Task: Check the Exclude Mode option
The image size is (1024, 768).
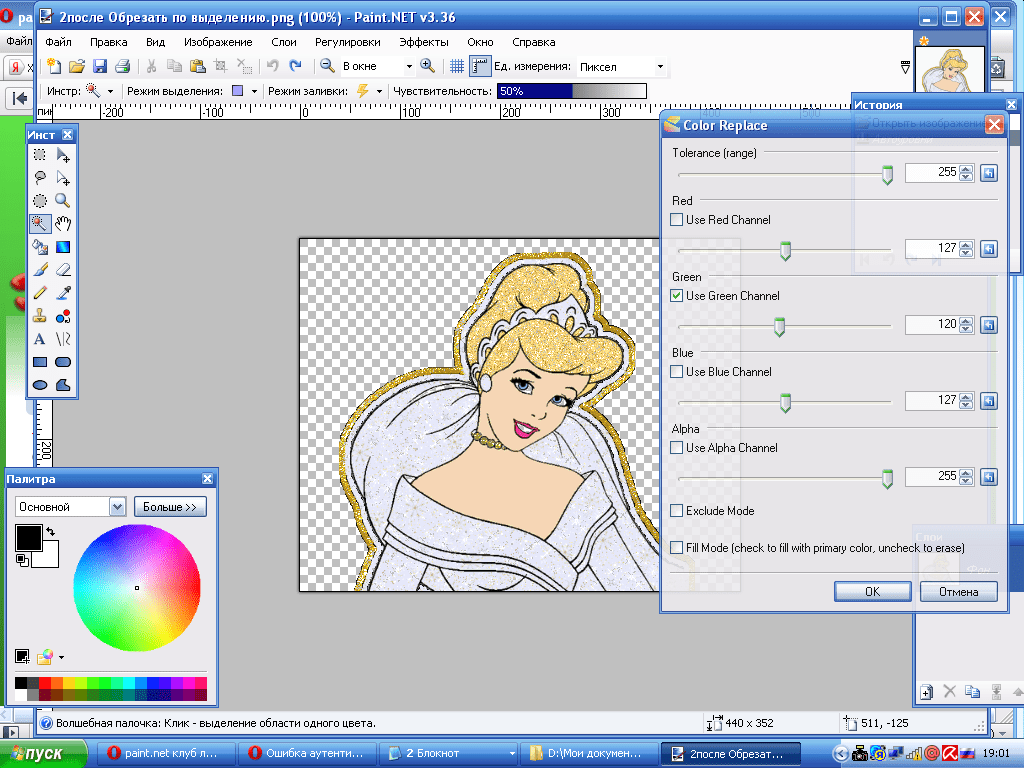Action: pos(677,511)
